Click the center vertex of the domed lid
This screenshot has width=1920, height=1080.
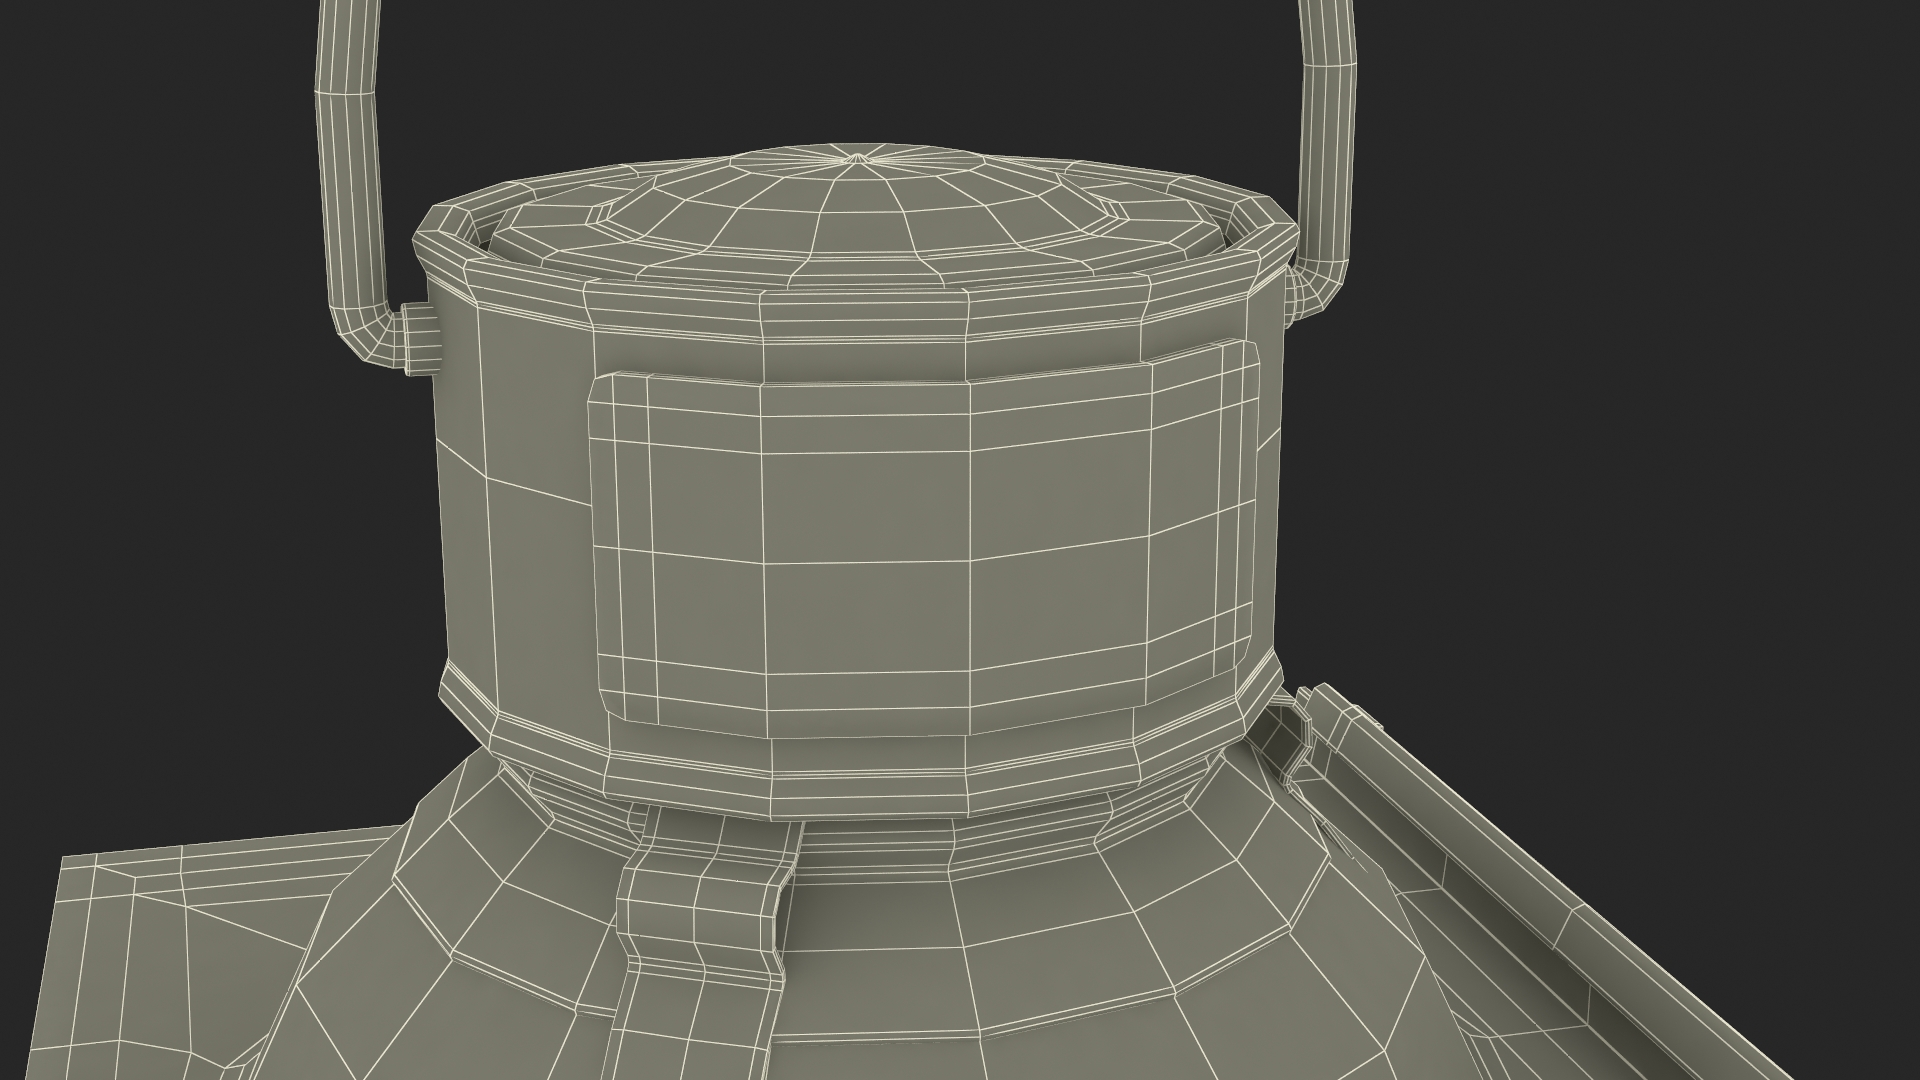tap(855, 157)
